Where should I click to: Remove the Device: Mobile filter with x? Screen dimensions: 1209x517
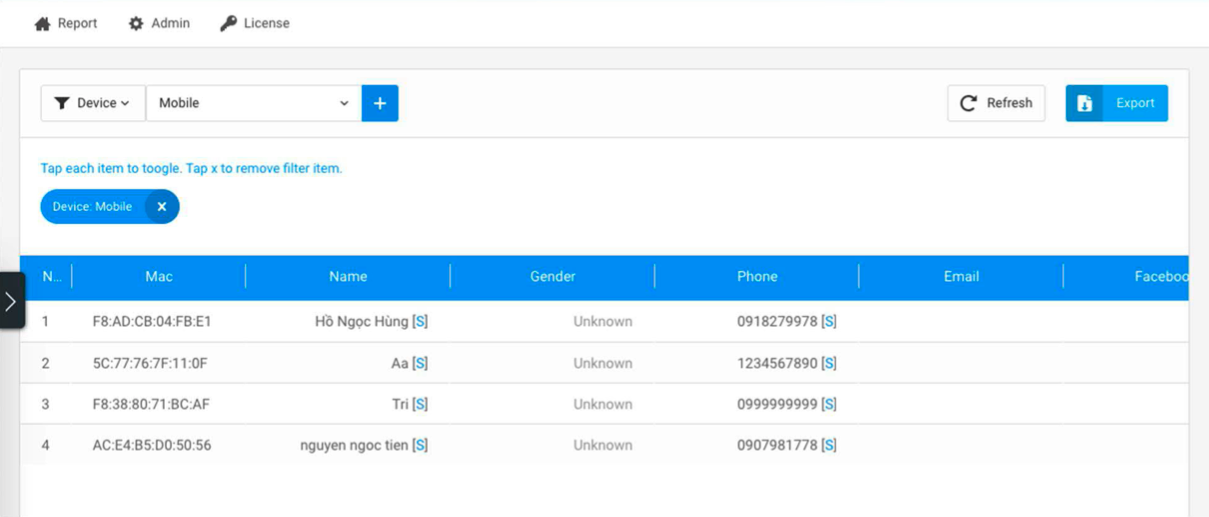(x=162, y=206)
